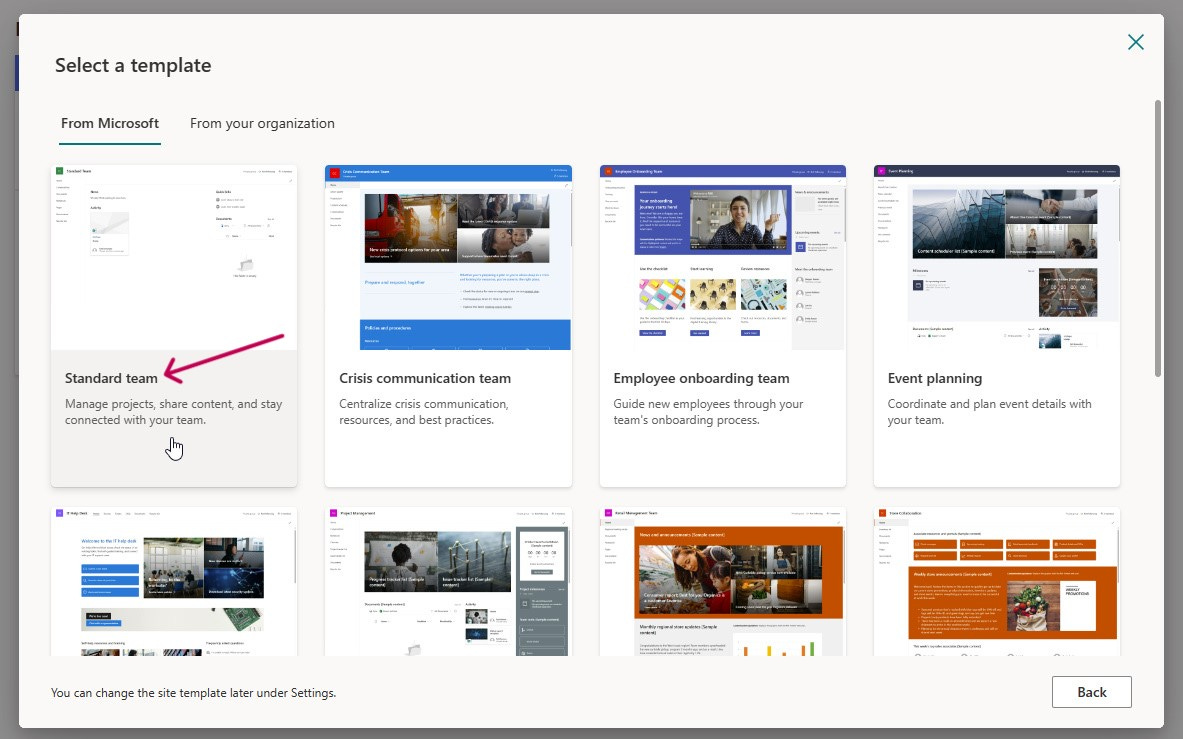Open the From your organization tab
The height and width of the screenshot is (739, 1183).
point(262,124)
